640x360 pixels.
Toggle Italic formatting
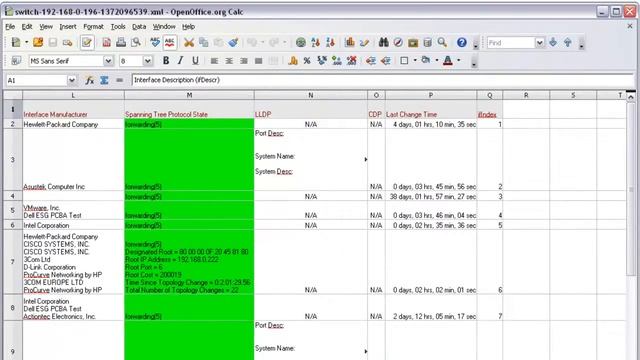(x=180, y=61)
